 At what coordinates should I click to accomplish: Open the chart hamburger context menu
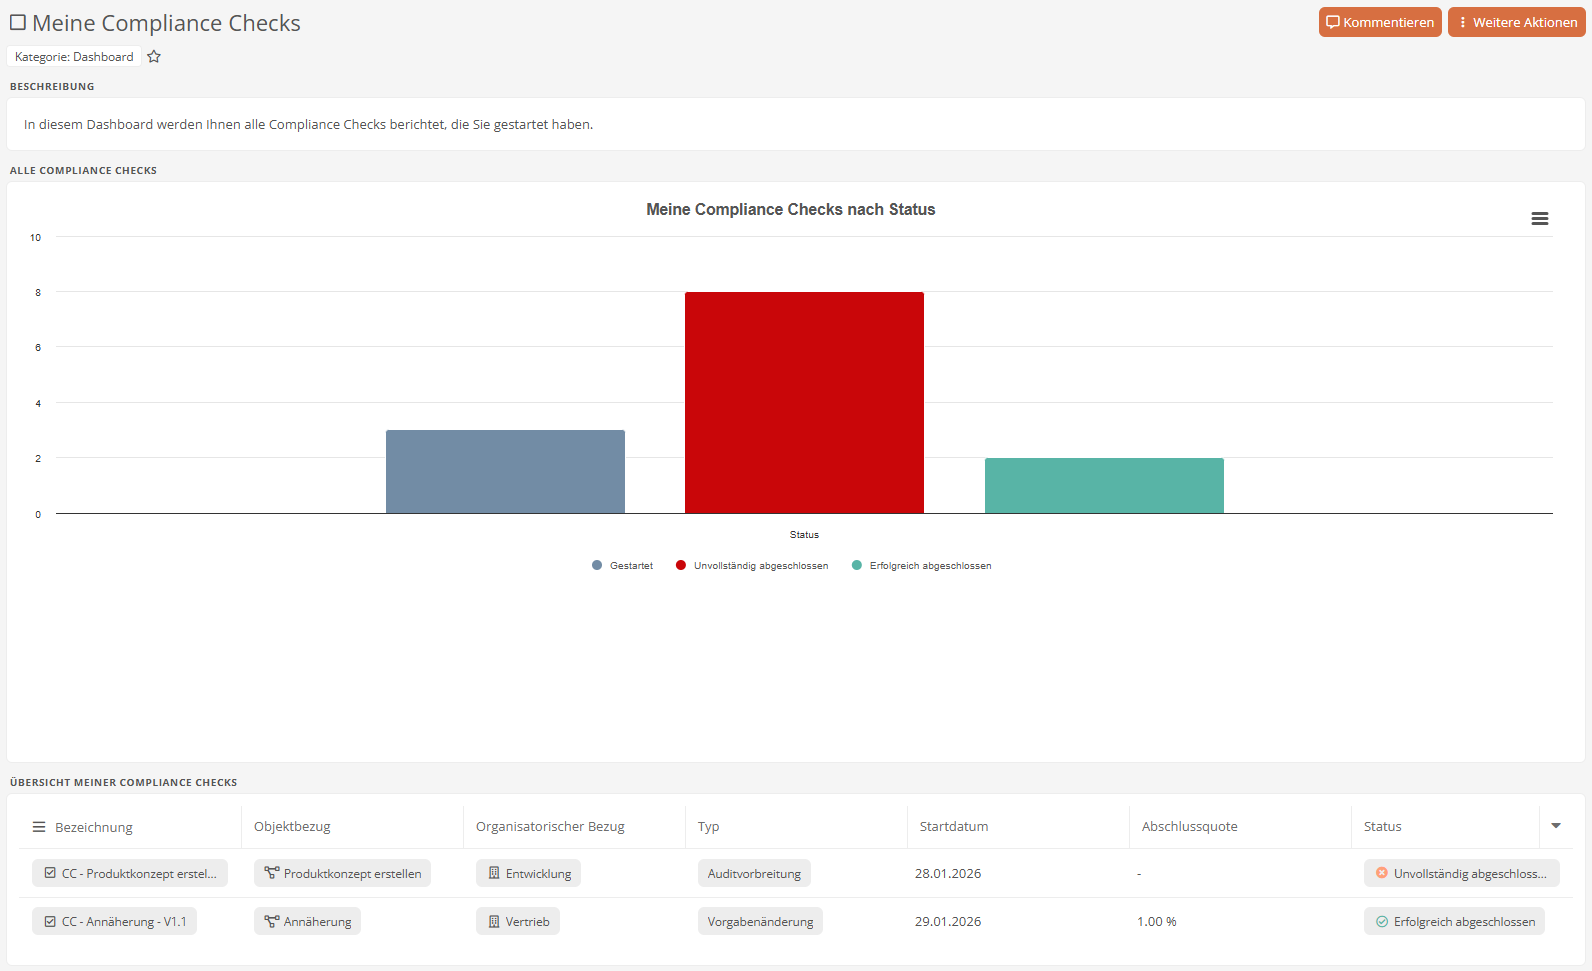(x=1539, y=219)
